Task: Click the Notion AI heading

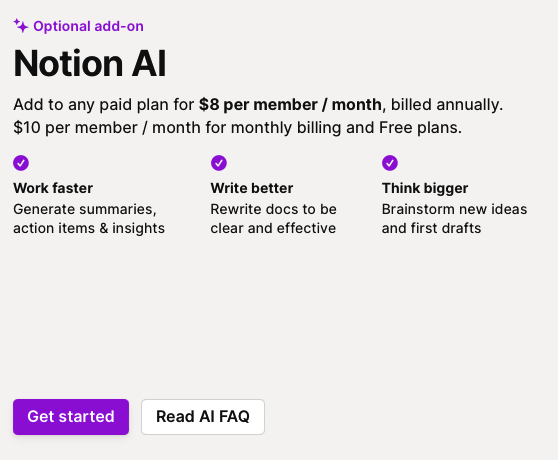Action: [90, 63]
